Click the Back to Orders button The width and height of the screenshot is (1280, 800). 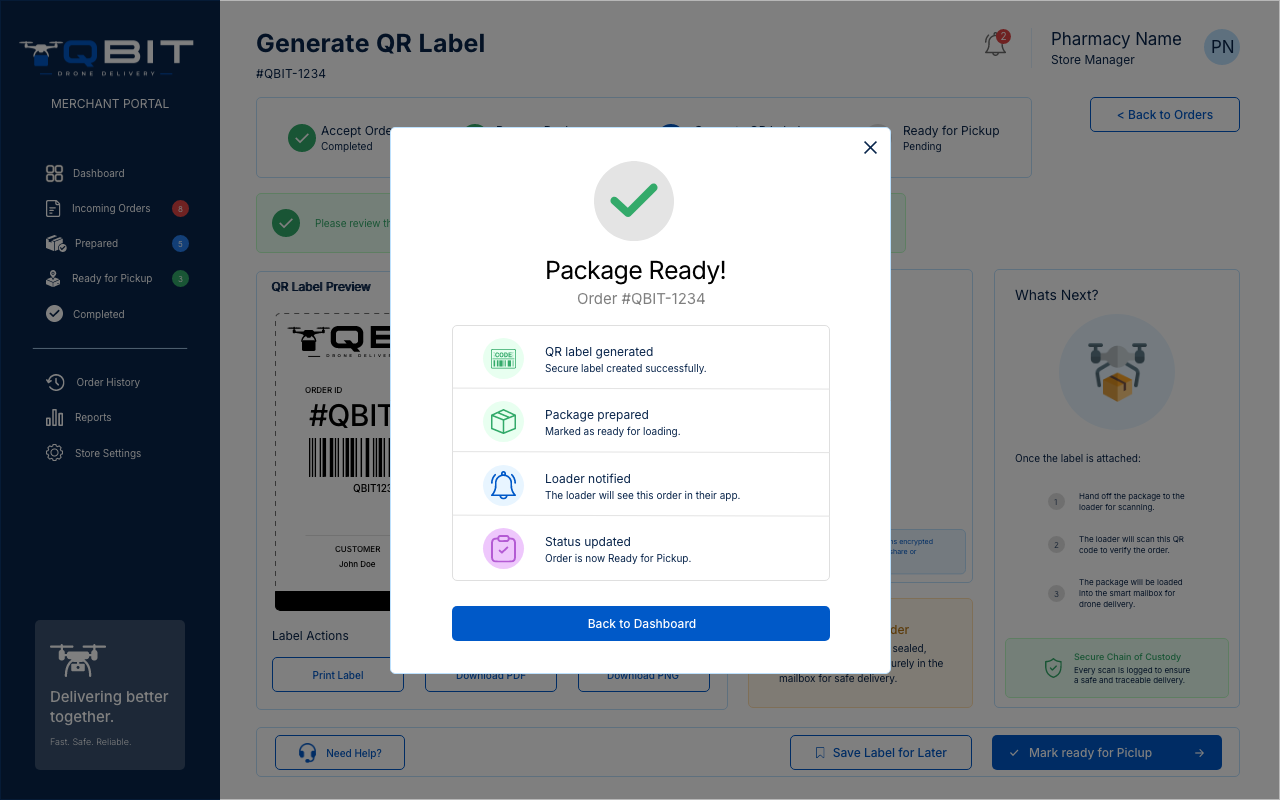pos(1165,114)
